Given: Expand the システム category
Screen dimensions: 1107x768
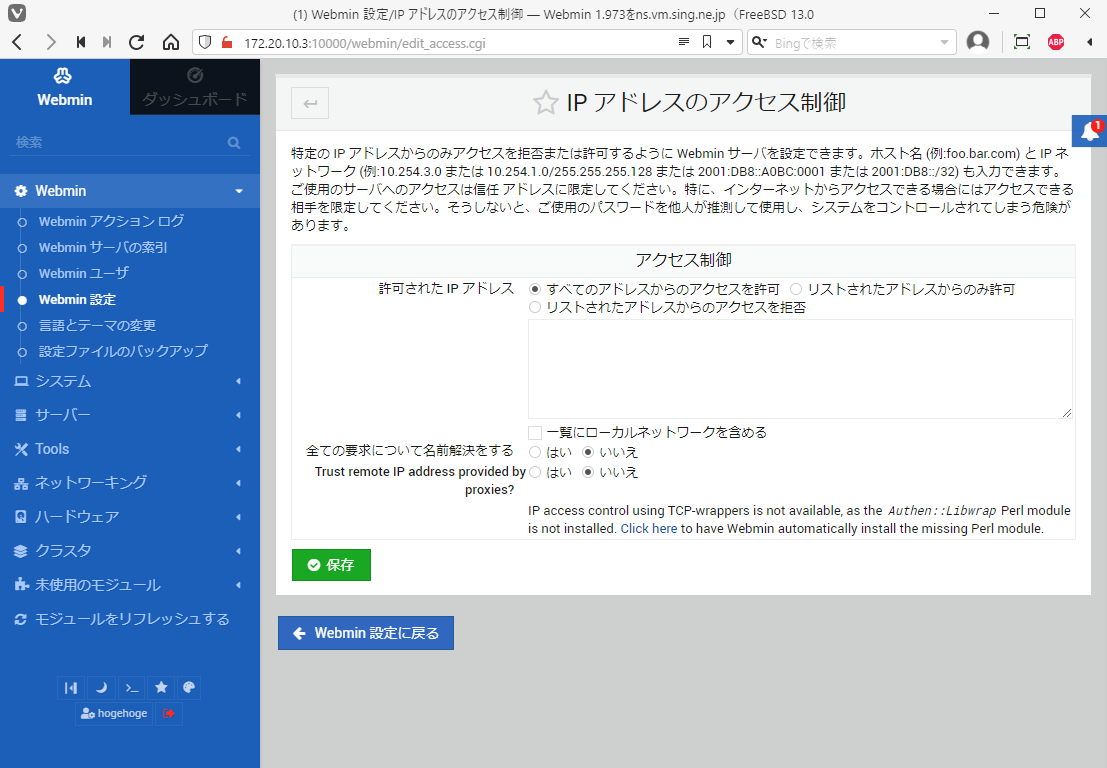Looking at the screenshot, I should (130, 381).
